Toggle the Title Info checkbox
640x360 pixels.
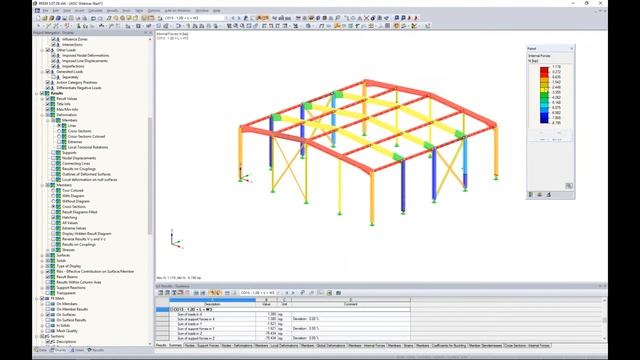tap(48, 104)
